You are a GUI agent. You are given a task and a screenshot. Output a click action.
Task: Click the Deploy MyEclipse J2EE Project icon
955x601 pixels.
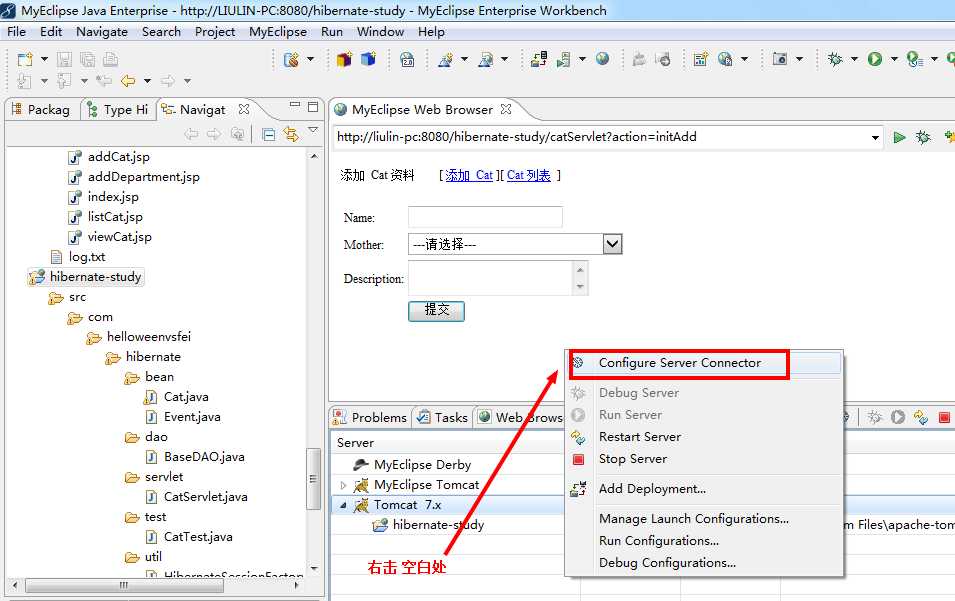(538, 58)
